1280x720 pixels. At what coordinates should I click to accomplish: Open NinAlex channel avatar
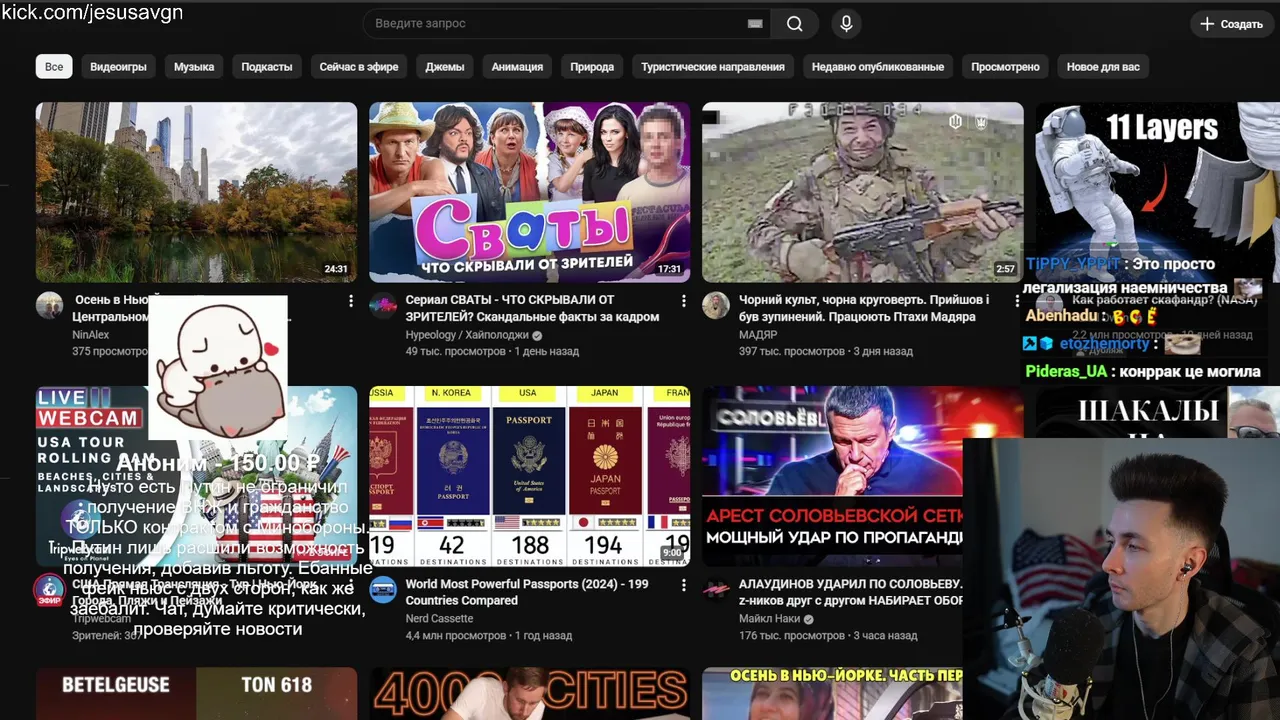49,305
